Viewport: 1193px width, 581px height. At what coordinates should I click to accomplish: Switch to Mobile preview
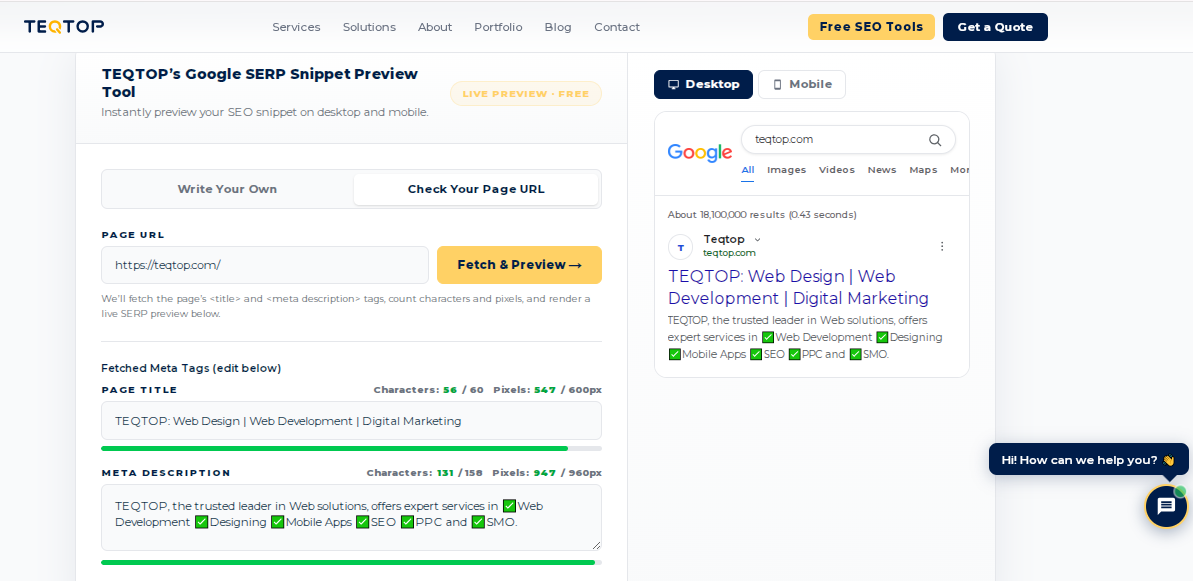pos(802,84)
